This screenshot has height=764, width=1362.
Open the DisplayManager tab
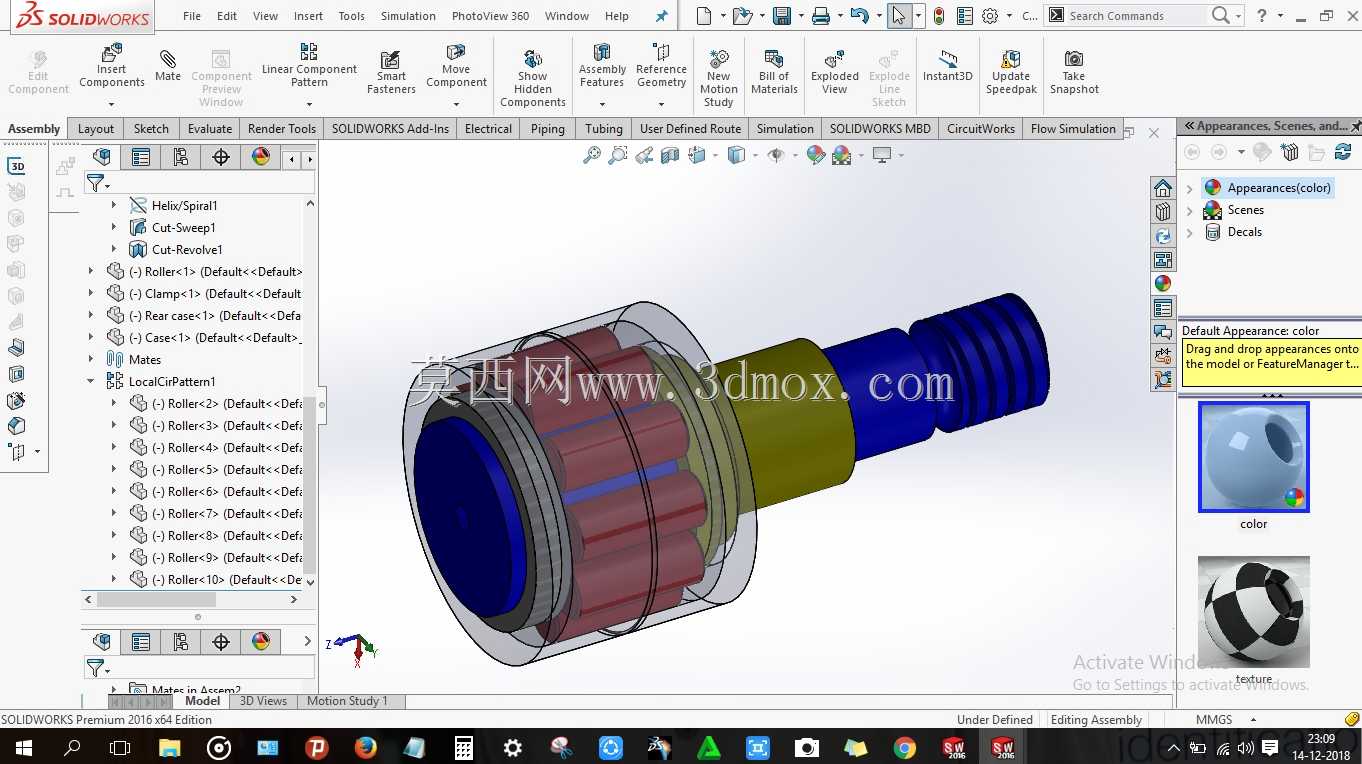pos(261,157)
